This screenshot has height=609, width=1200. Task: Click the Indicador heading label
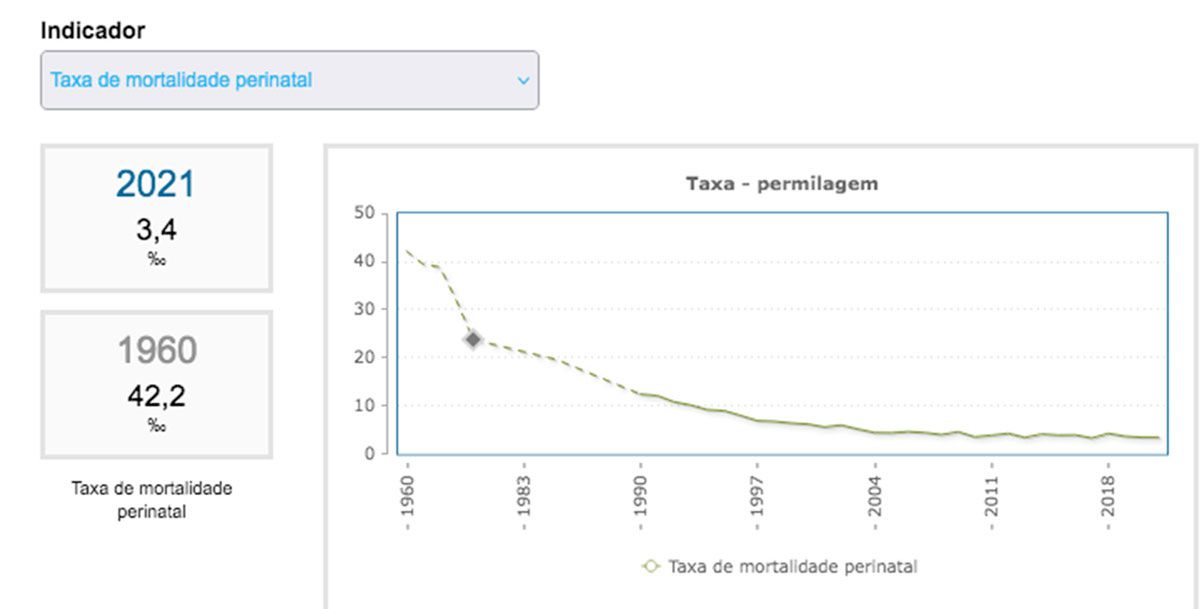92,31
